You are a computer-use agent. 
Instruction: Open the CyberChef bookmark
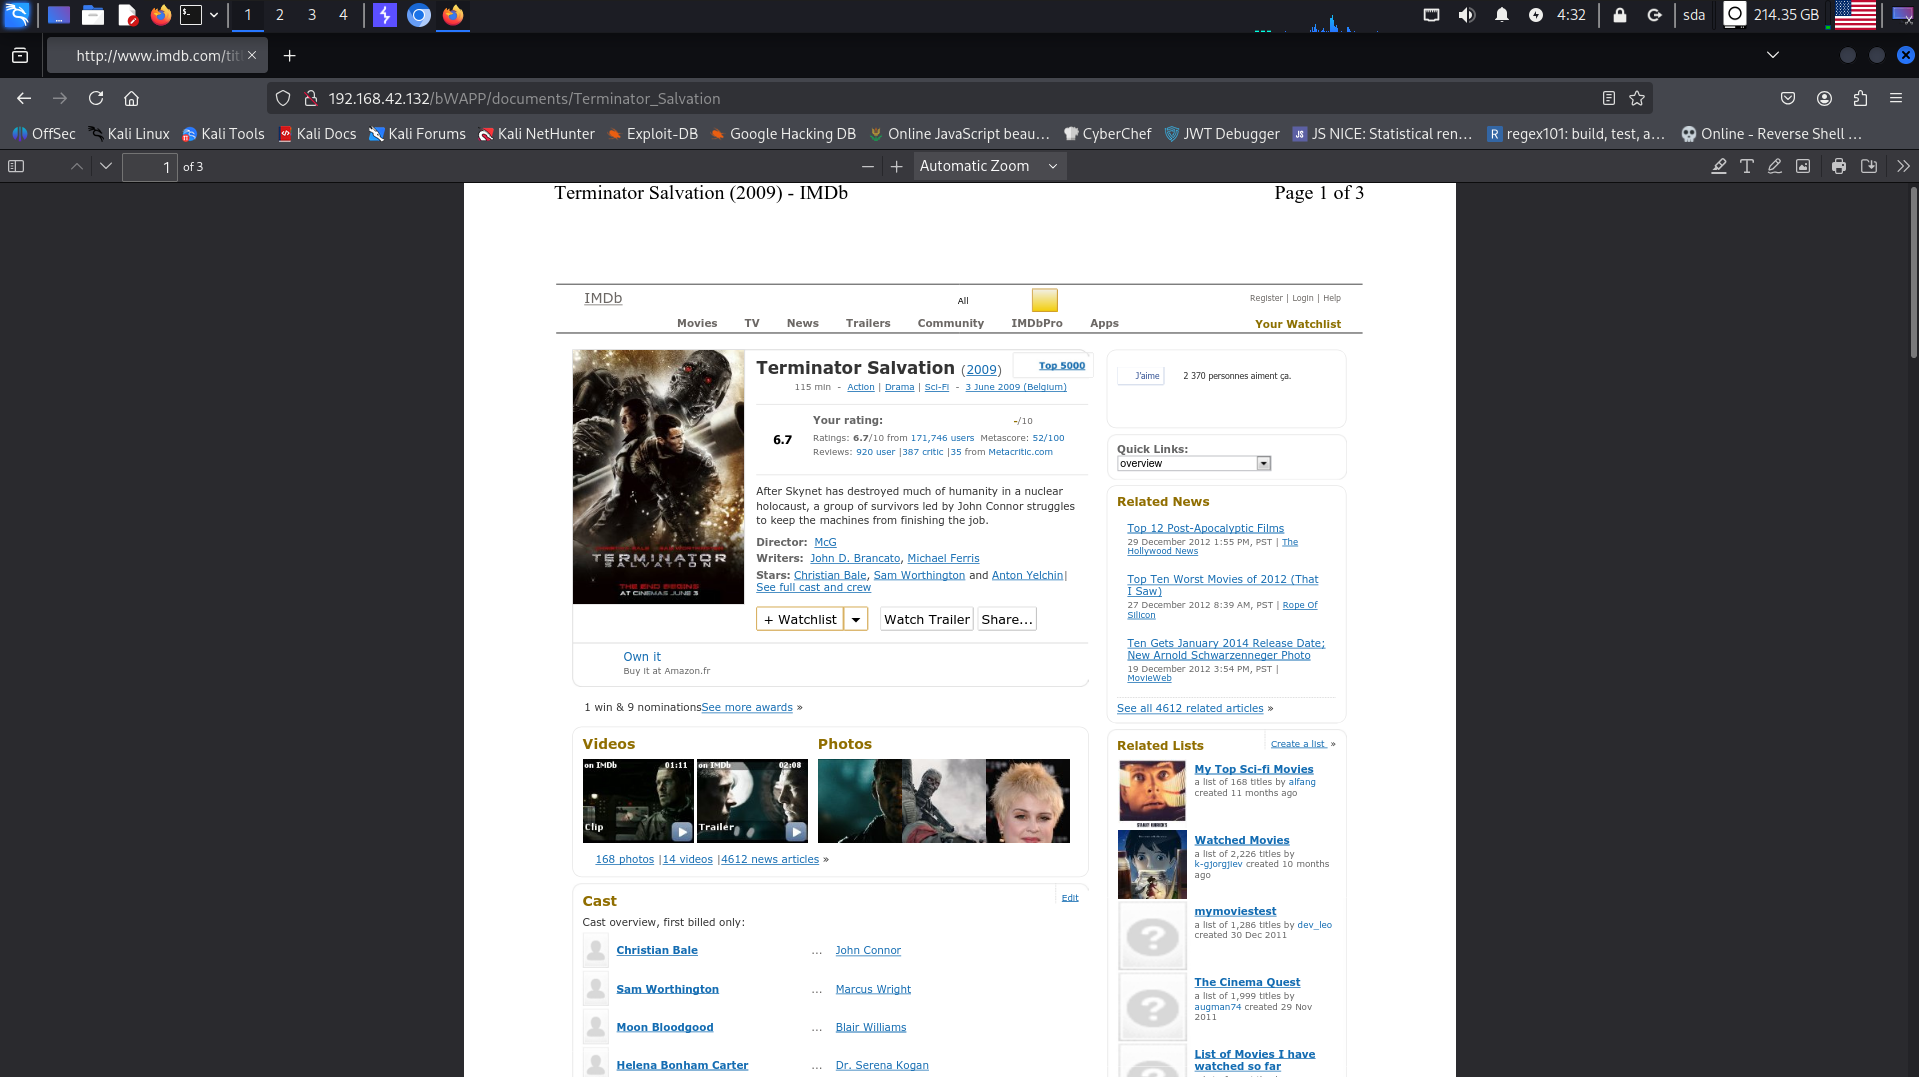pos(1107,134)
